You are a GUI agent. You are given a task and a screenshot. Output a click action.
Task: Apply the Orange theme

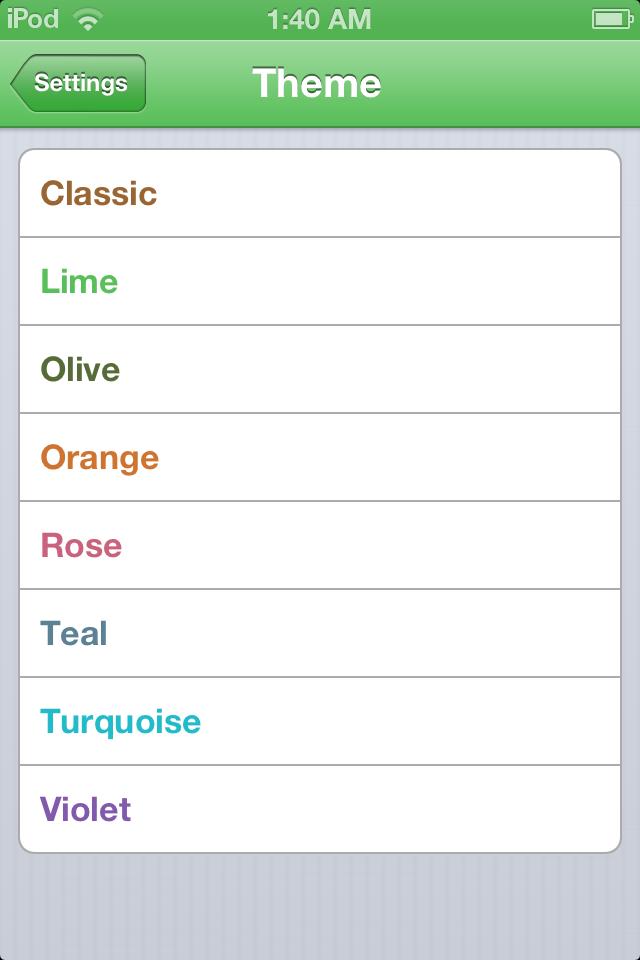(320, 457)
